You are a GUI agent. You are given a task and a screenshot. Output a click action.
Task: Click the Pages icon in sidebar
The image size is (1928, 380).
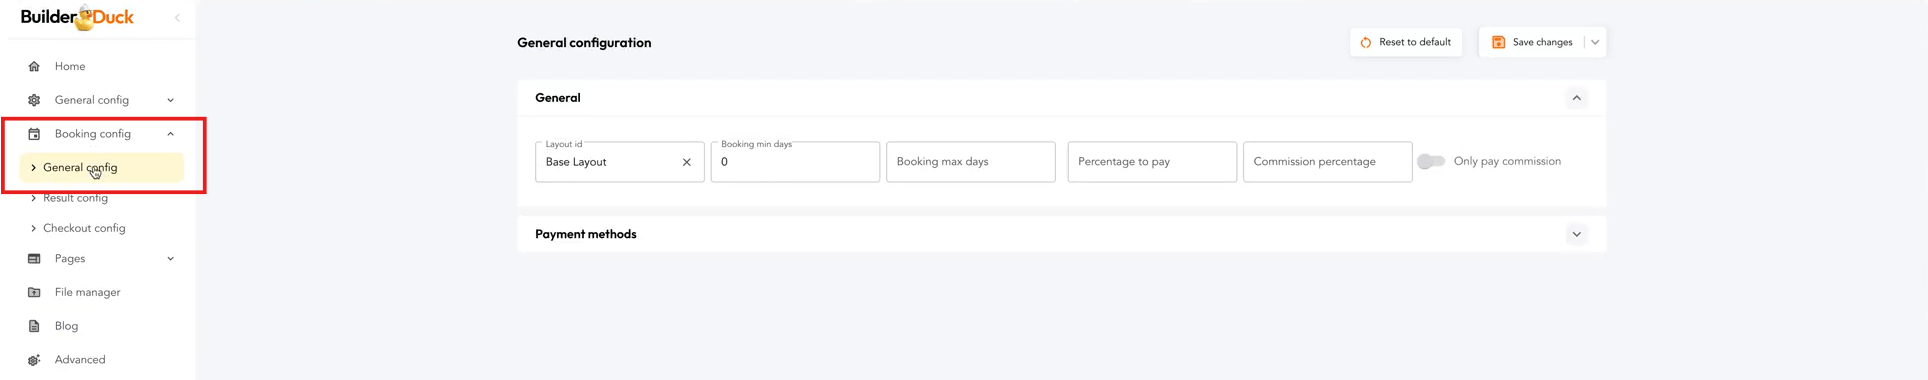34,259
